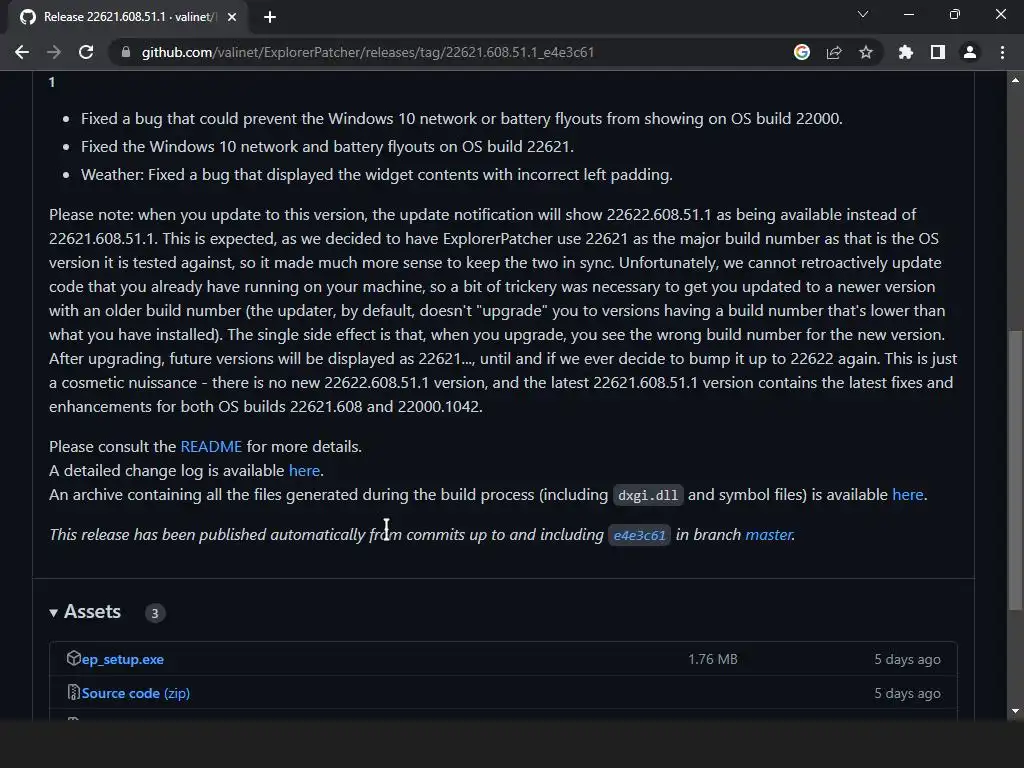The image size is (1024, 768).
Task: Click GitHub favicon on the tab
Action: [x=28, y=17]
